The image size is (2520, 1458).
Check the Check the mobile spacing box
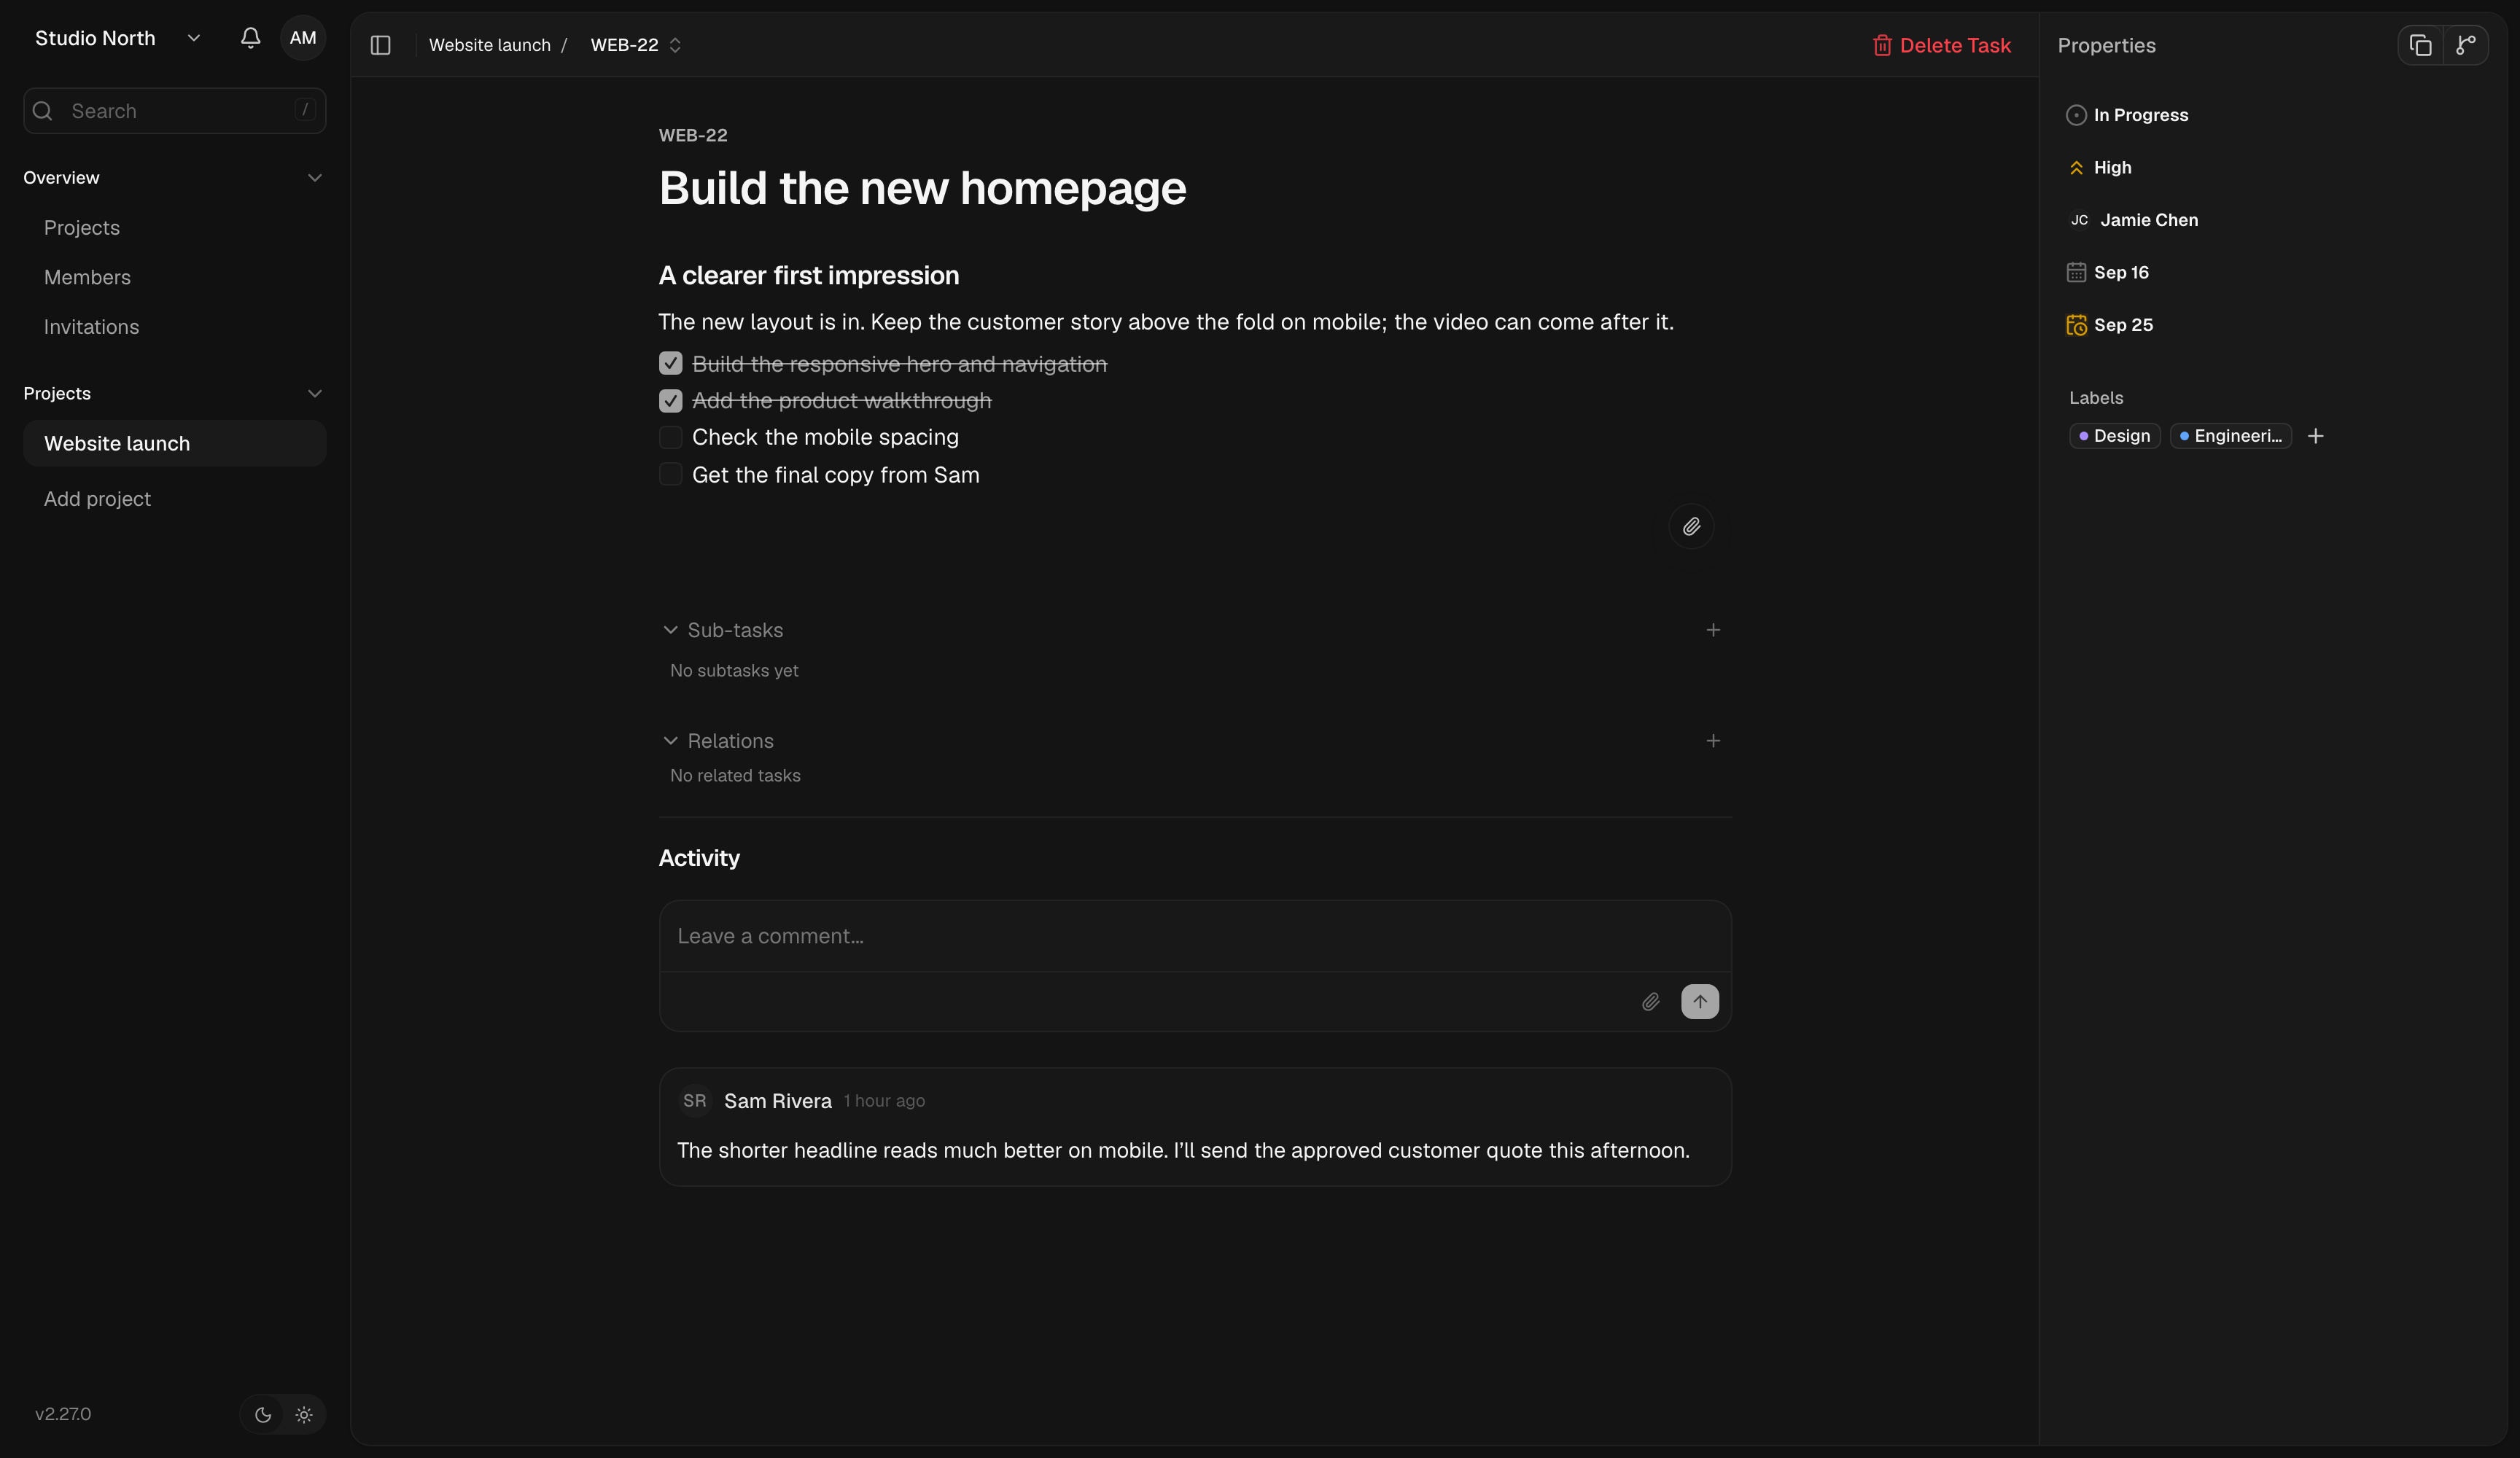(670, 437)
